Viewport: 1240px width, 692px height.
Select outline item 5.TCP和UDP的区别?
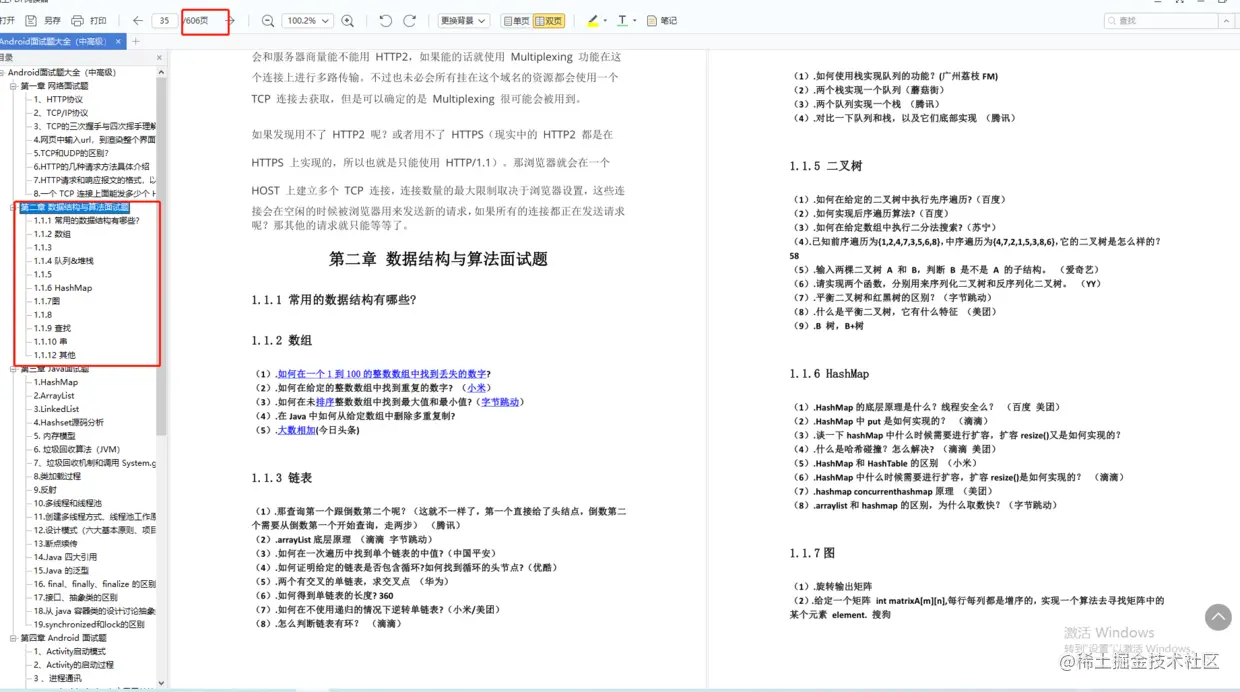[71, 153]
